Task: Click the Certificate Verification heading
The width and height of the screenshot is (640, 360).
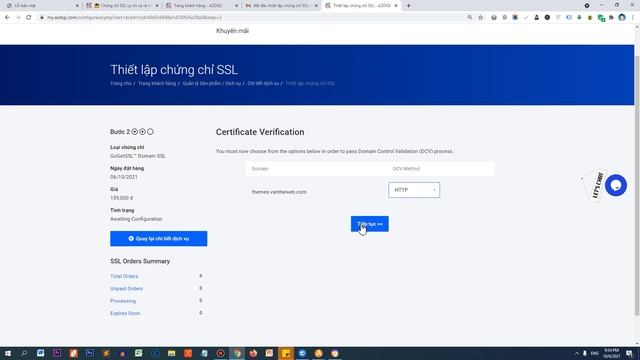Action: [x=260, y=132]
